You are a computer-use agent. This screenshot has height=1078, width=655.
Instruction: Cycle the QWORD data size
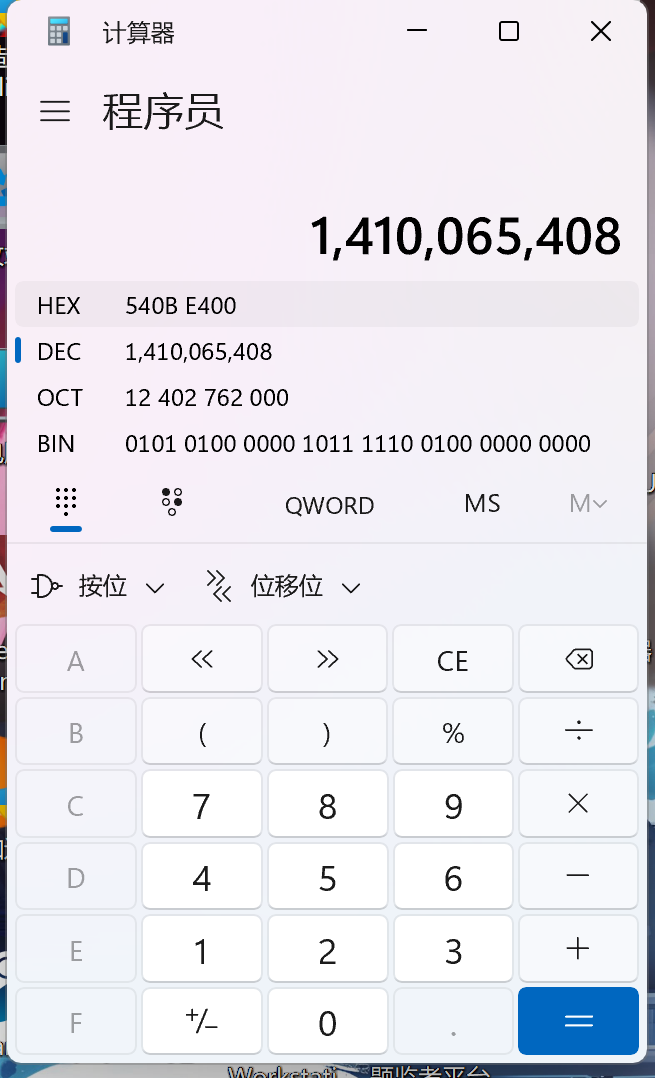click(329, 505)
